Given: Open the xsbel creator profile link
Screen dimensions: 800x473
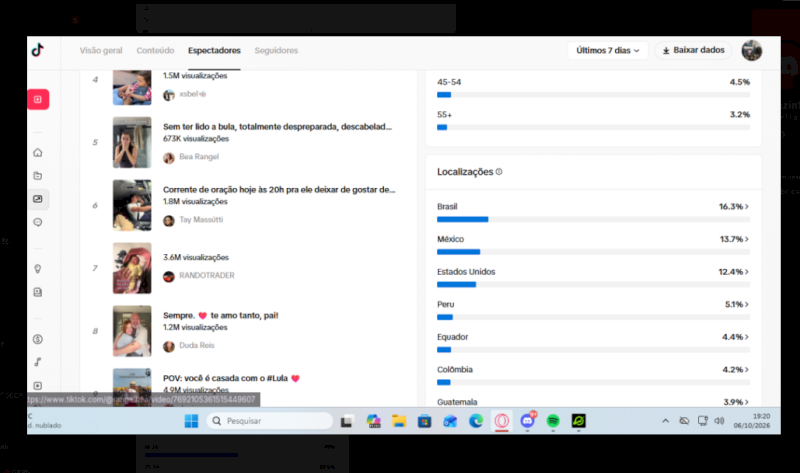Looking at the screenshot, I should point(185,94).
